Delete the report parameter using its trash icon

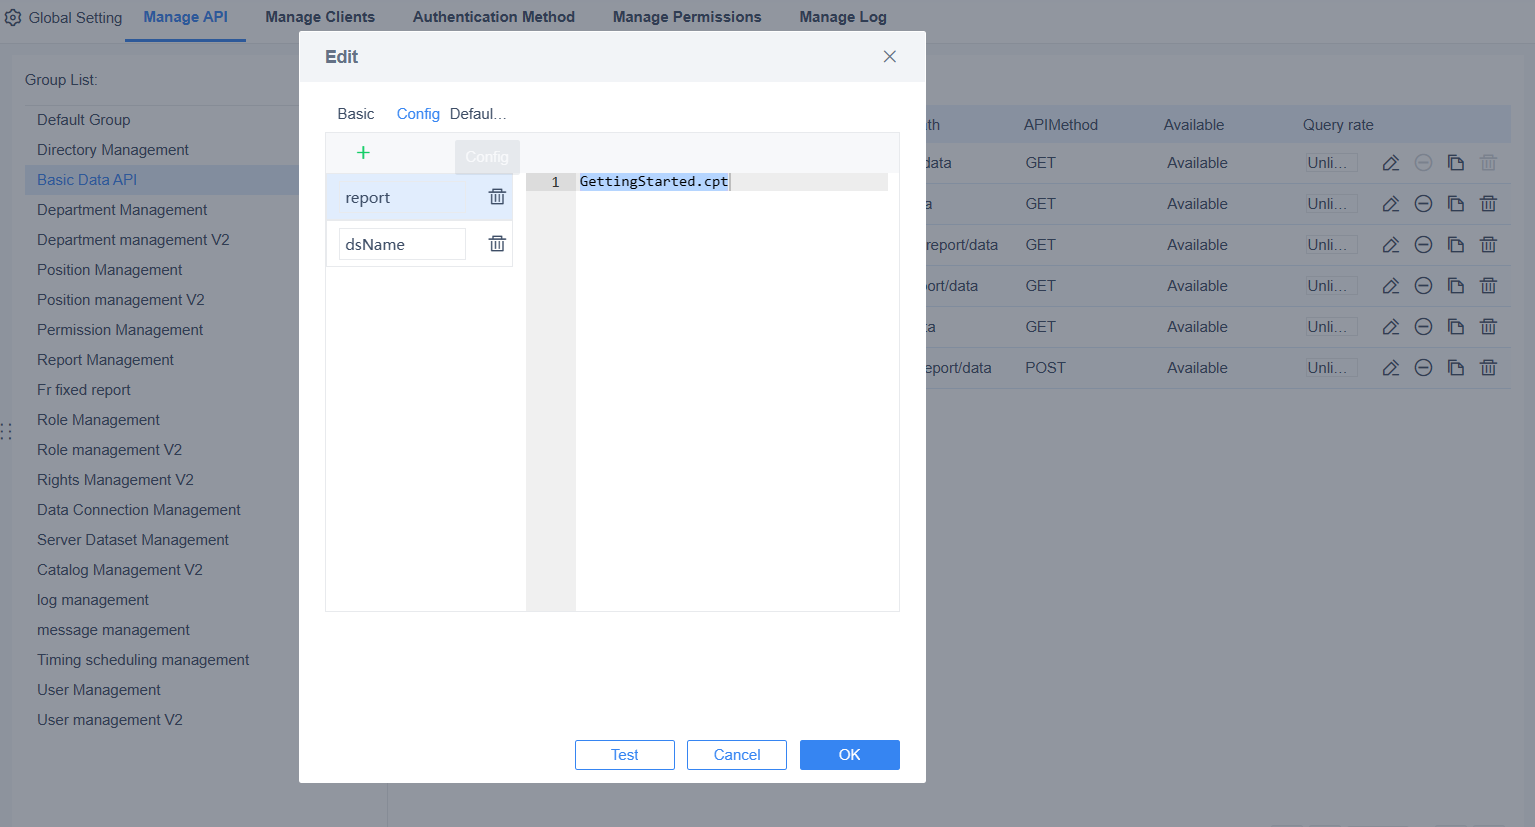(x=496, y=196)
